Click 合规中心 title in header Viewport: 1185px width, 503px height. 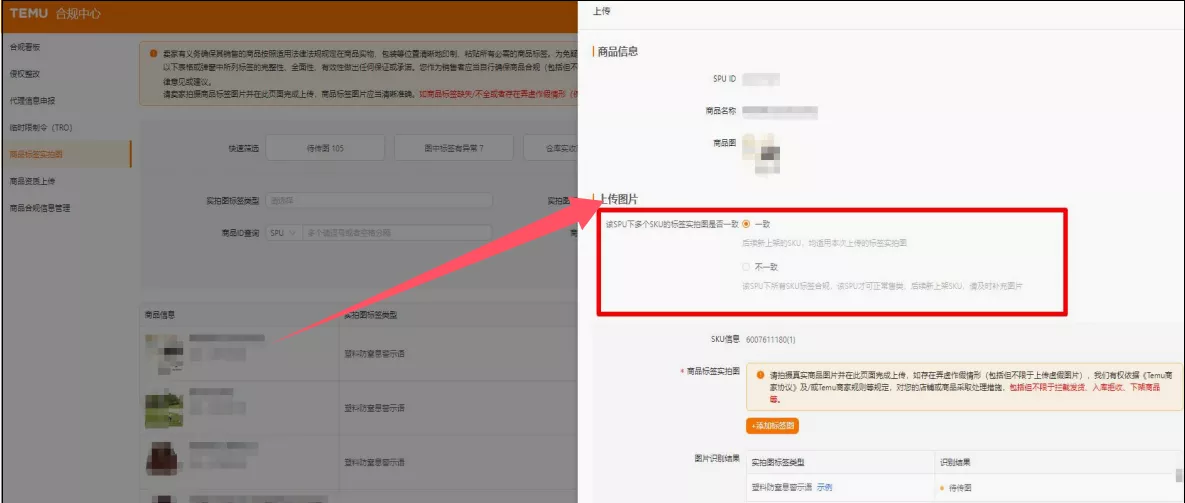[x=78, y=14]
